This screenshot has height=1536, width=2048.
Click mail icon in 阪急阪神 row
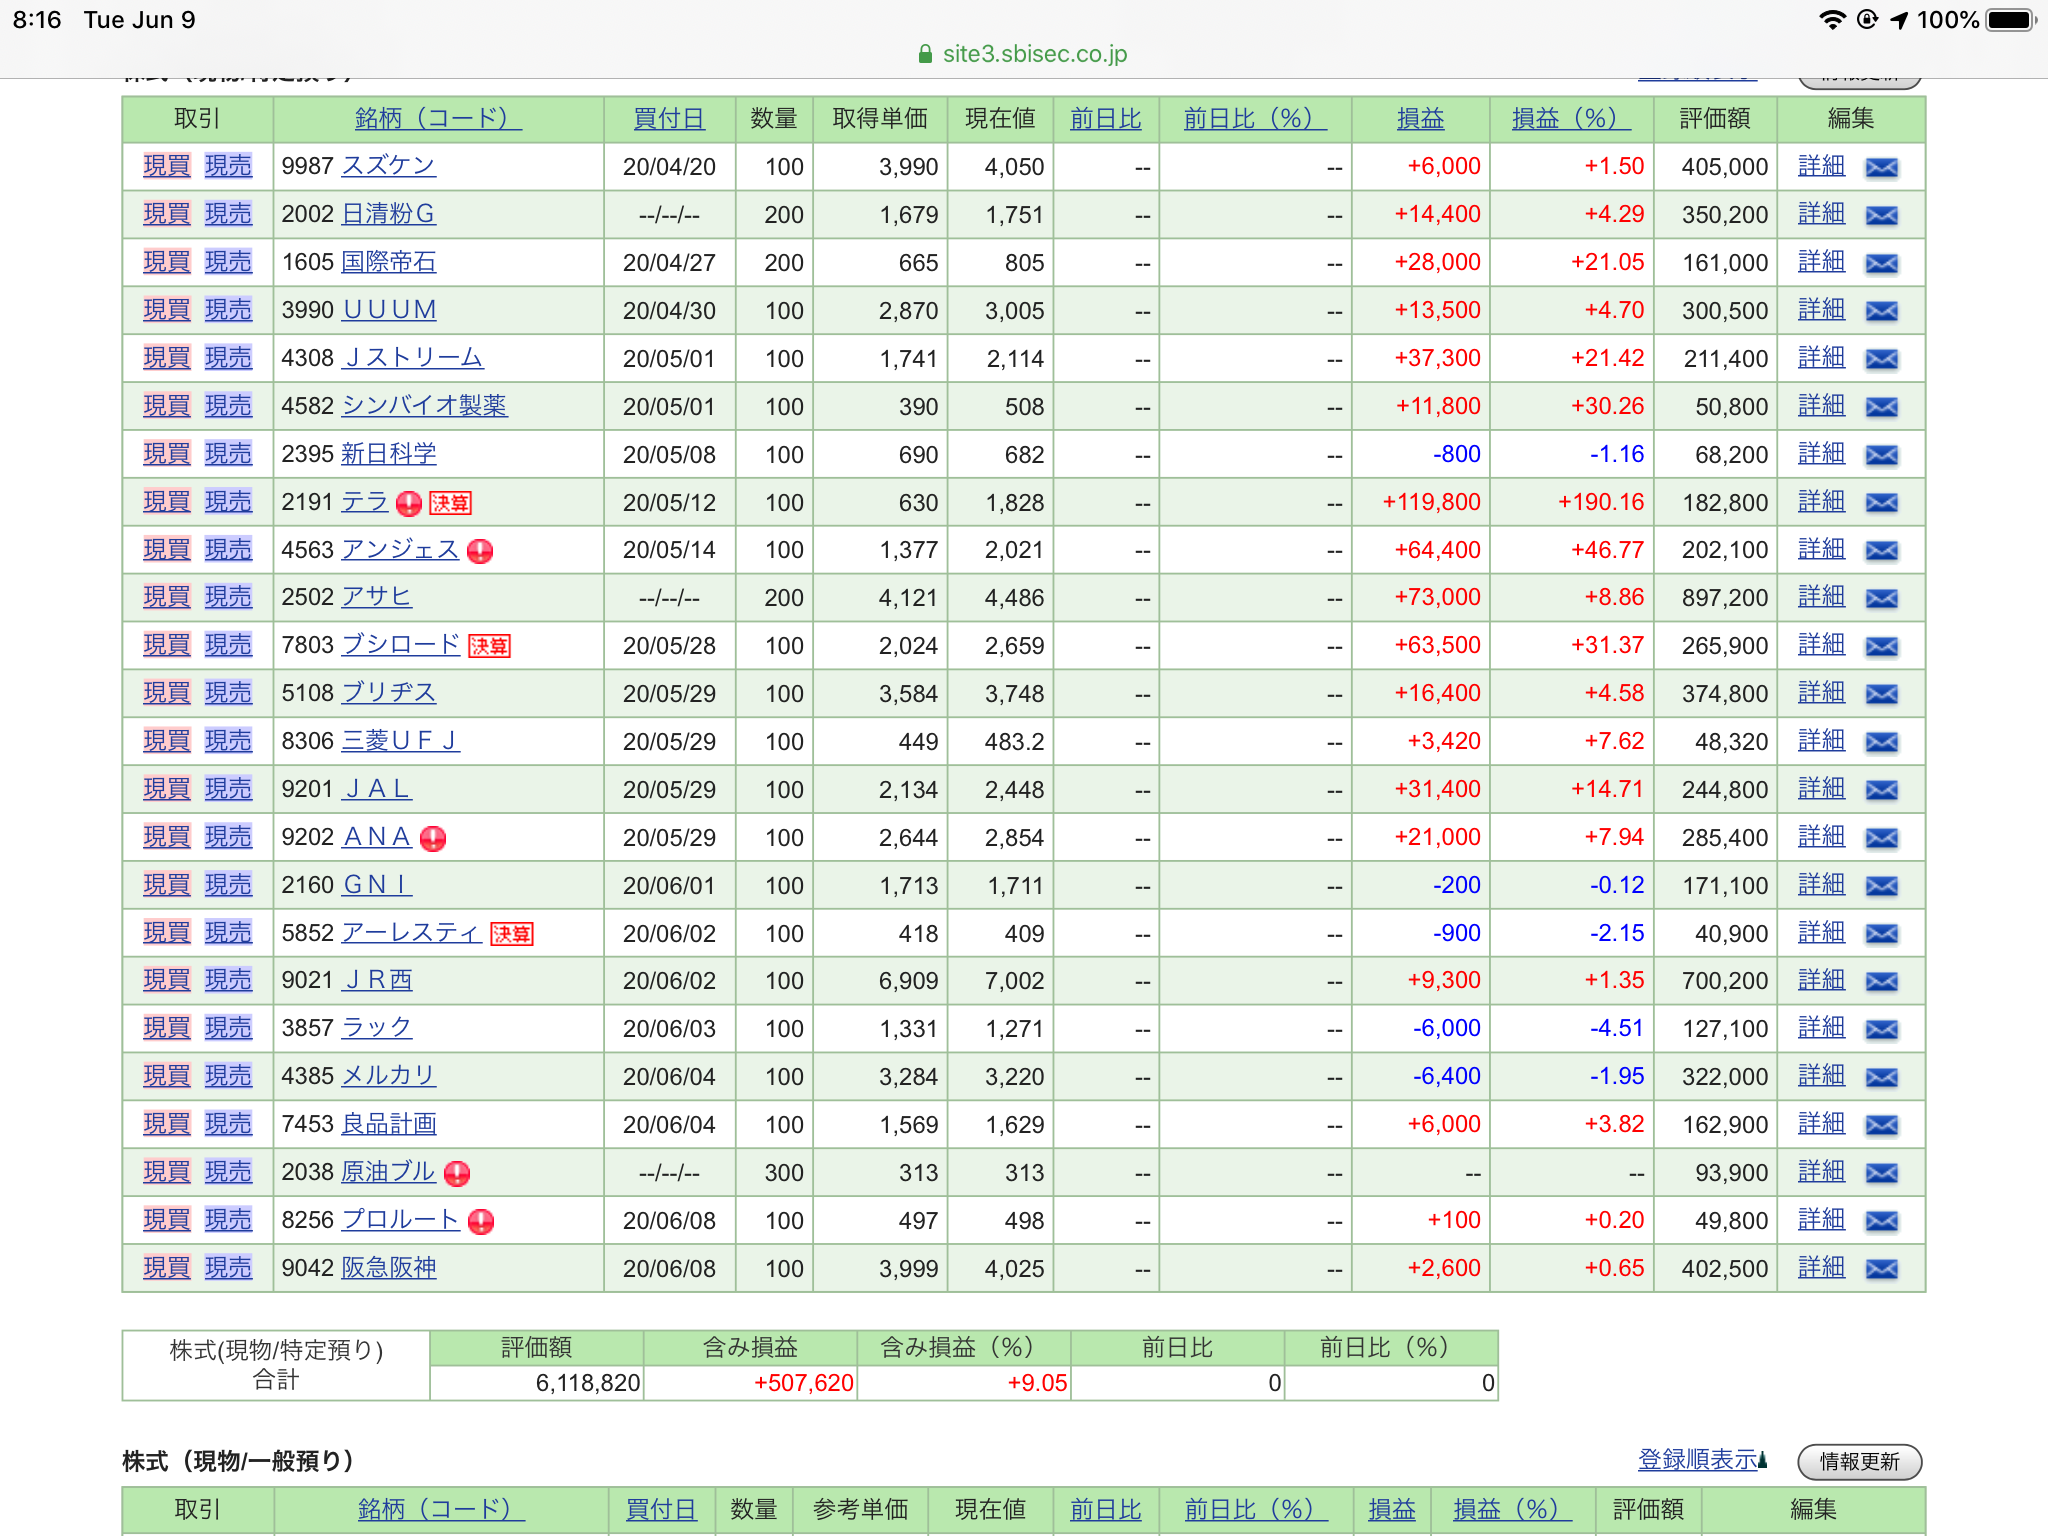(x=1881, y=1269)
